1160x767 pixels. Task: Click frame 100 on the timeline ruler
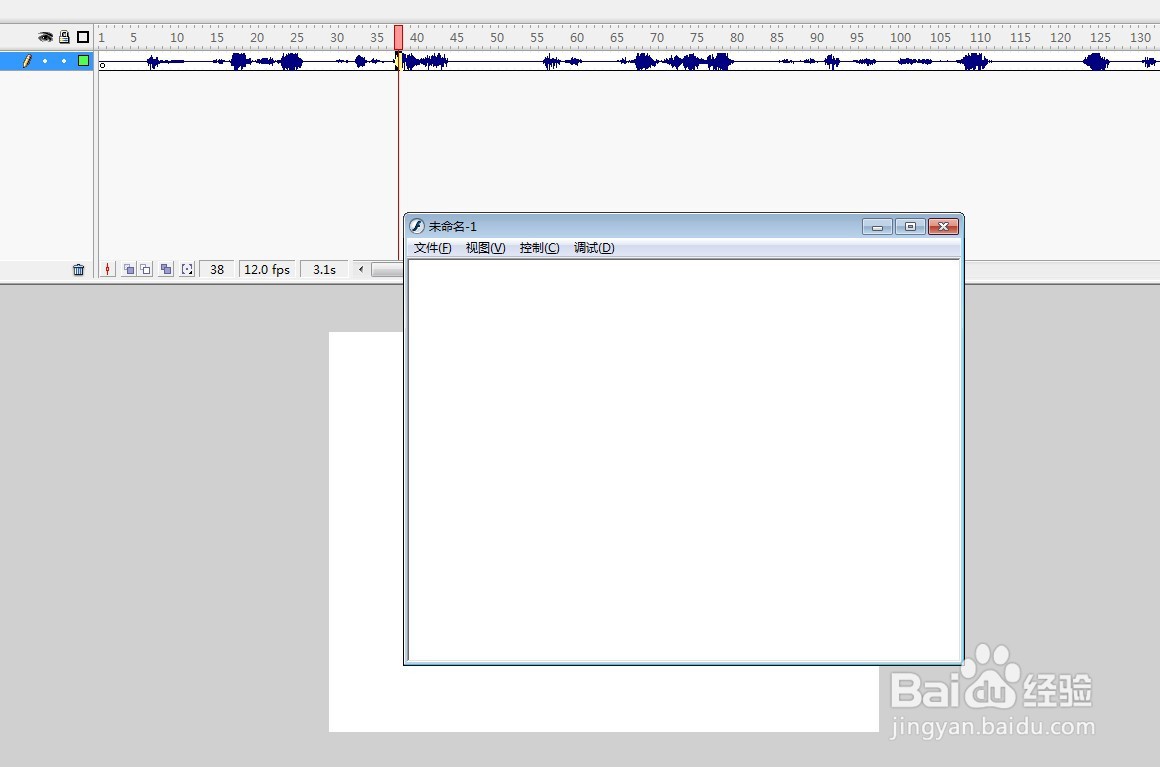(900, 37)
